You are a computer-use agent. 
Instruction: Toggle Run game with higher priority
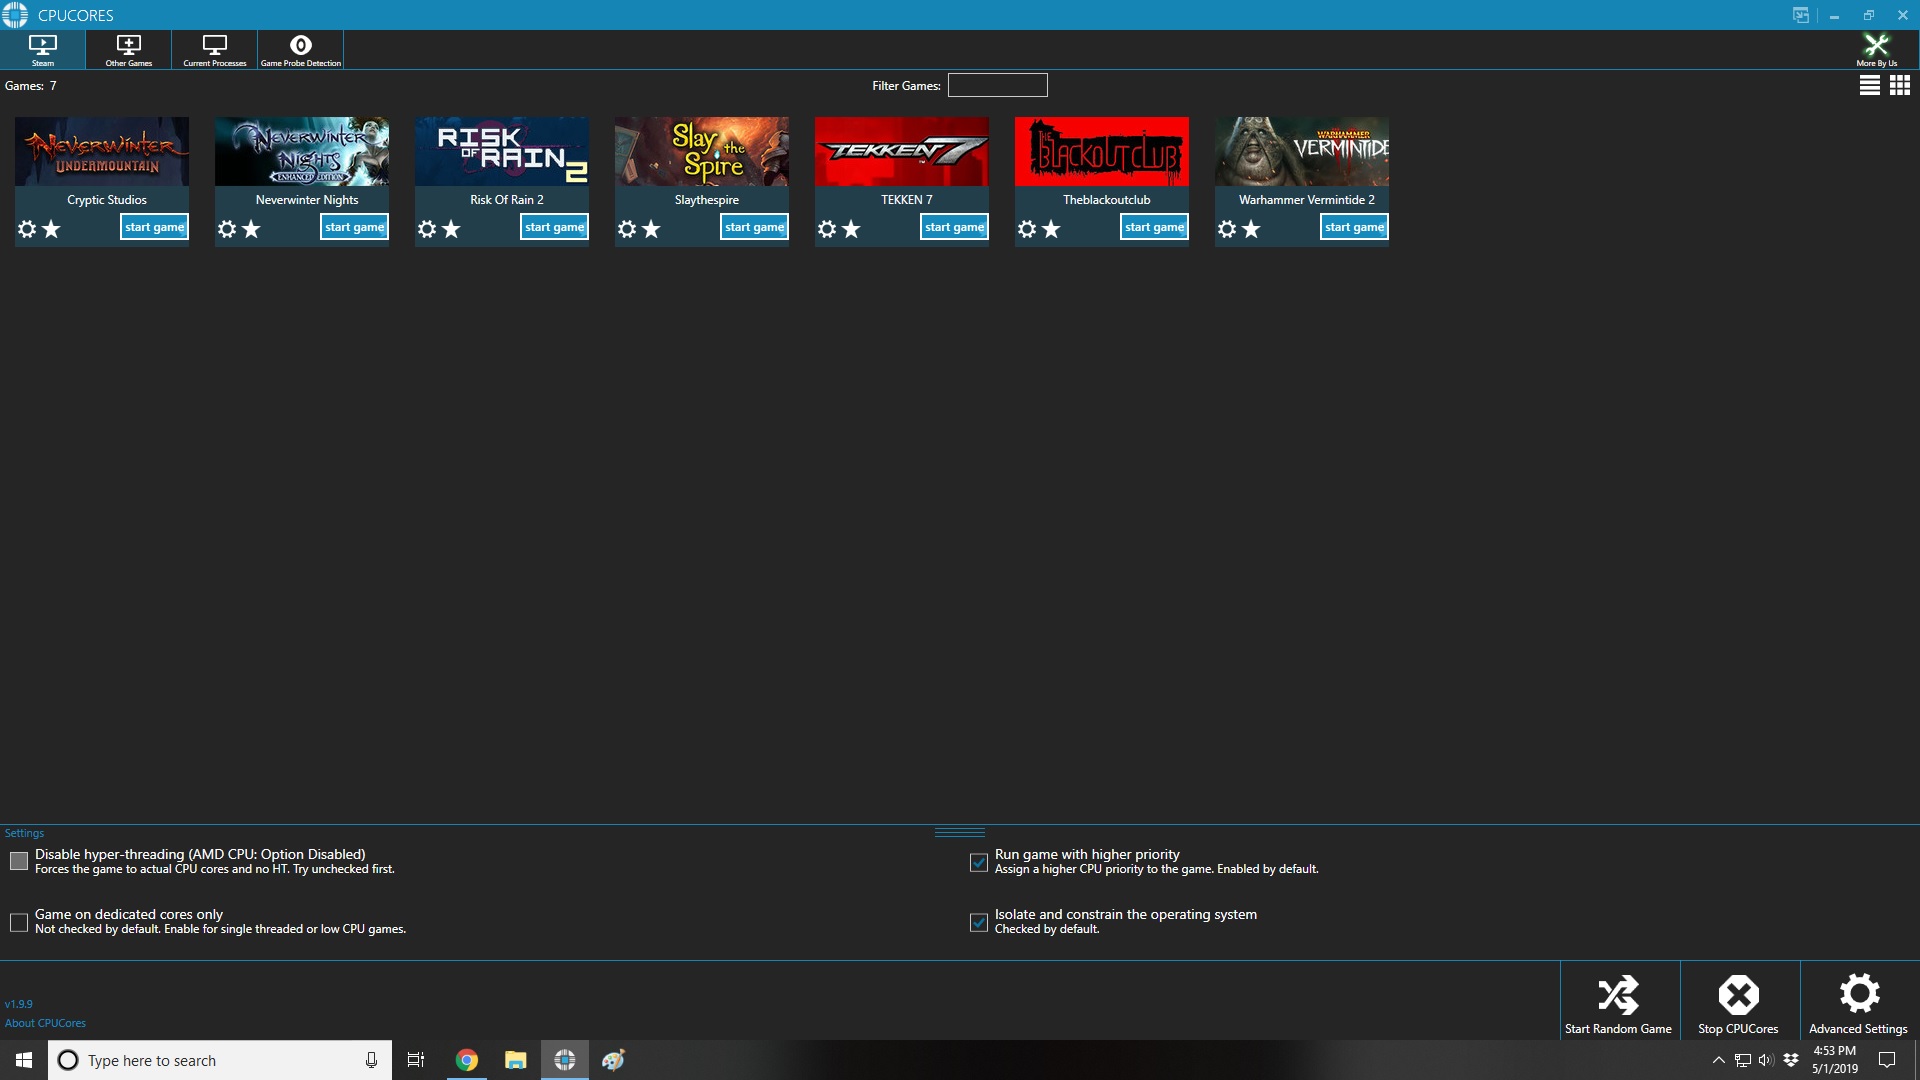(x=979, y=862)
